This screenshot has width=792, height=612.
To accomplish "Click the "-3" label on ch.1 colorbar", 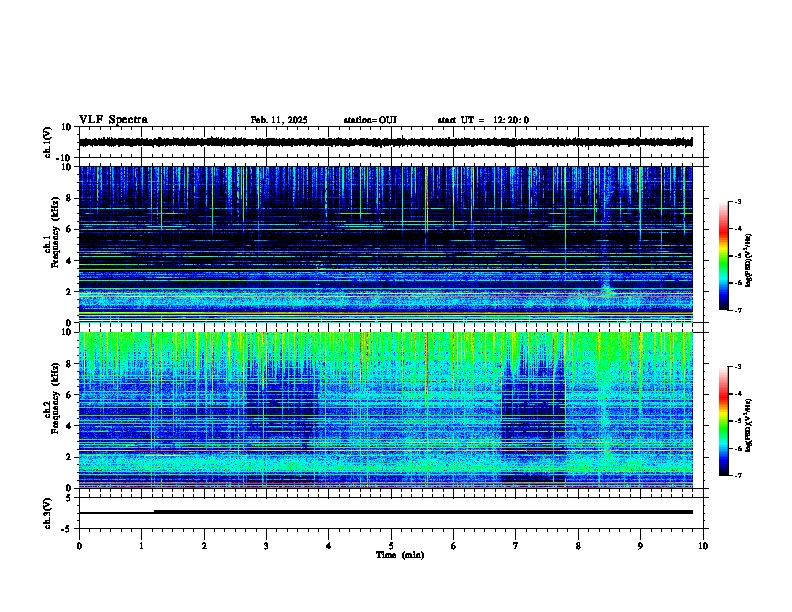I will point(737,202).
